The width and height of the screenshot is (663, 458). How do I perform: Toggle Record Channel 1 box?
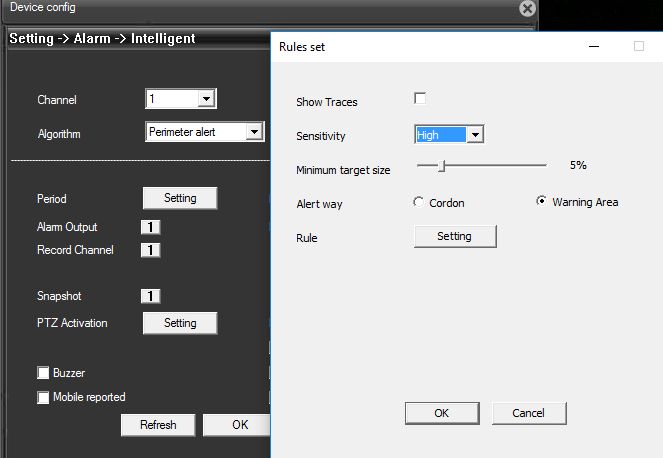tap(150, 250)
